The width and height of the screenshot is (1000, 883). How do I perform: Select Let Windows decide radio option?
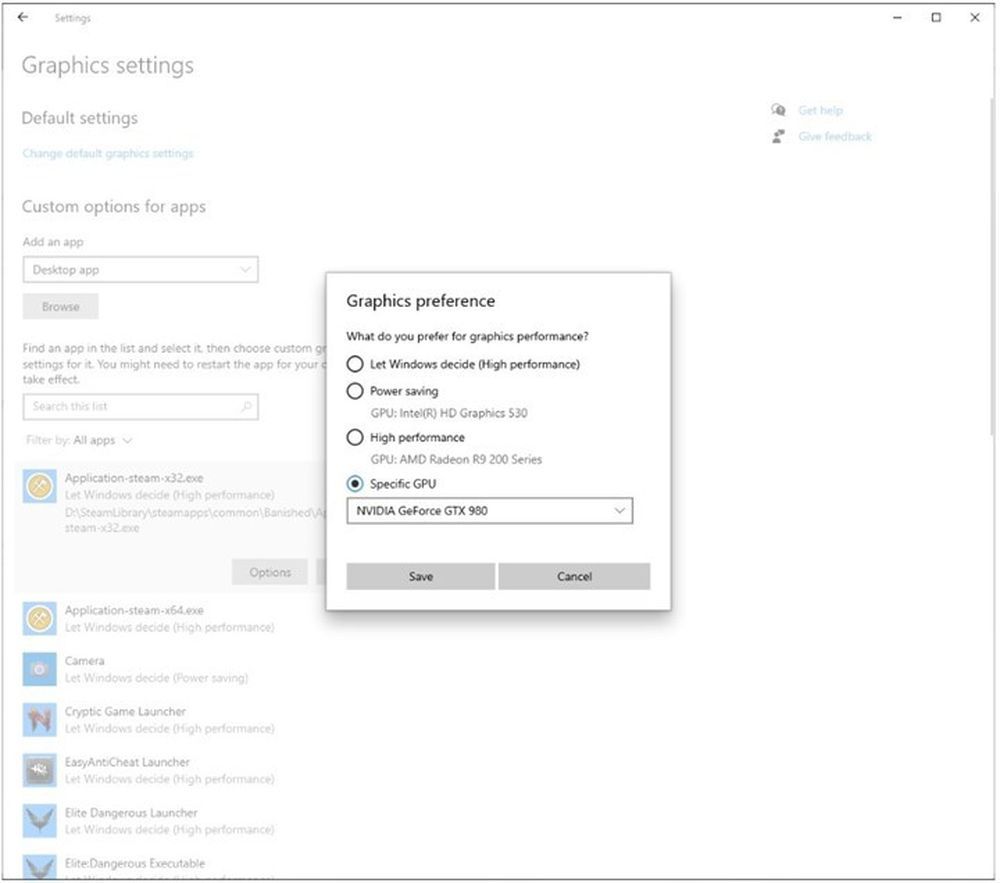click(x=355, y=364)
